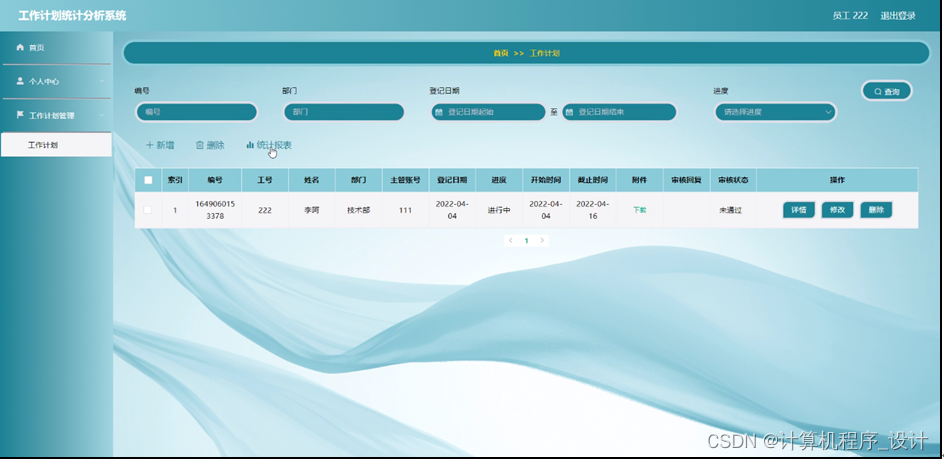
Task: Click the calendar icon in 登记日期起始 field
Action: pos(439,112)
